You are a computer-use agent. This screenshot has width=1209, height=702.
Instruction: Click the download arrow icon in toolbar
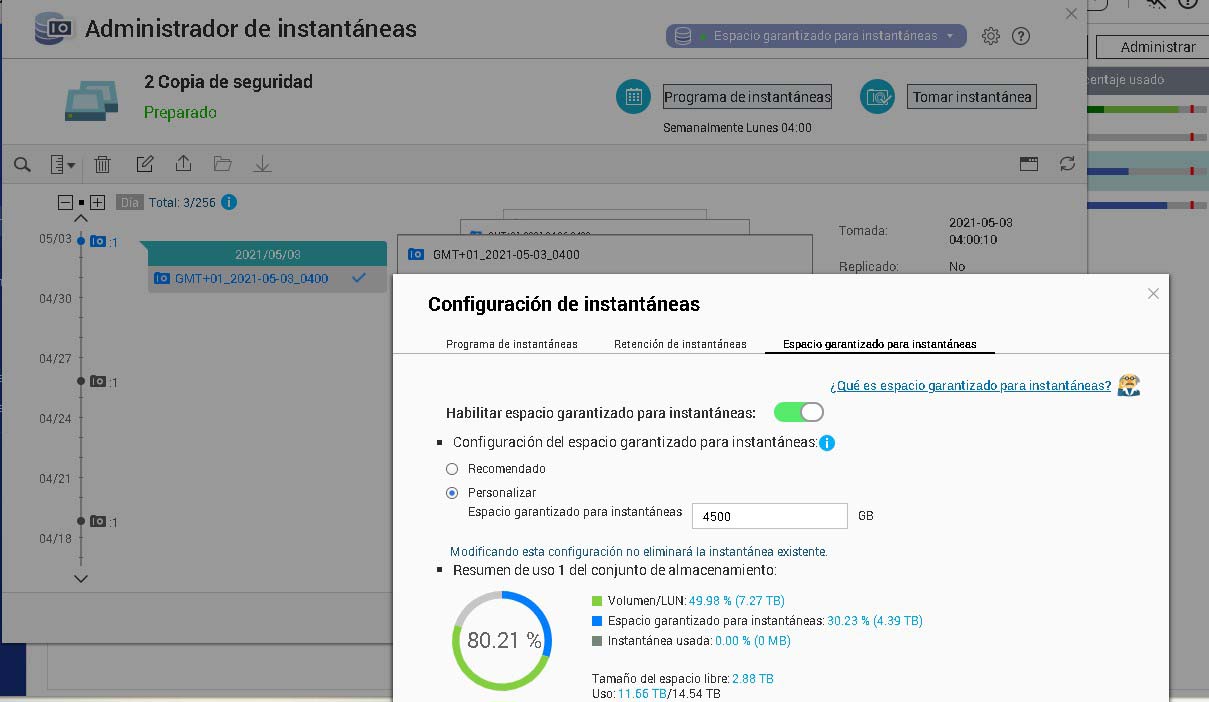pos(262,164)
